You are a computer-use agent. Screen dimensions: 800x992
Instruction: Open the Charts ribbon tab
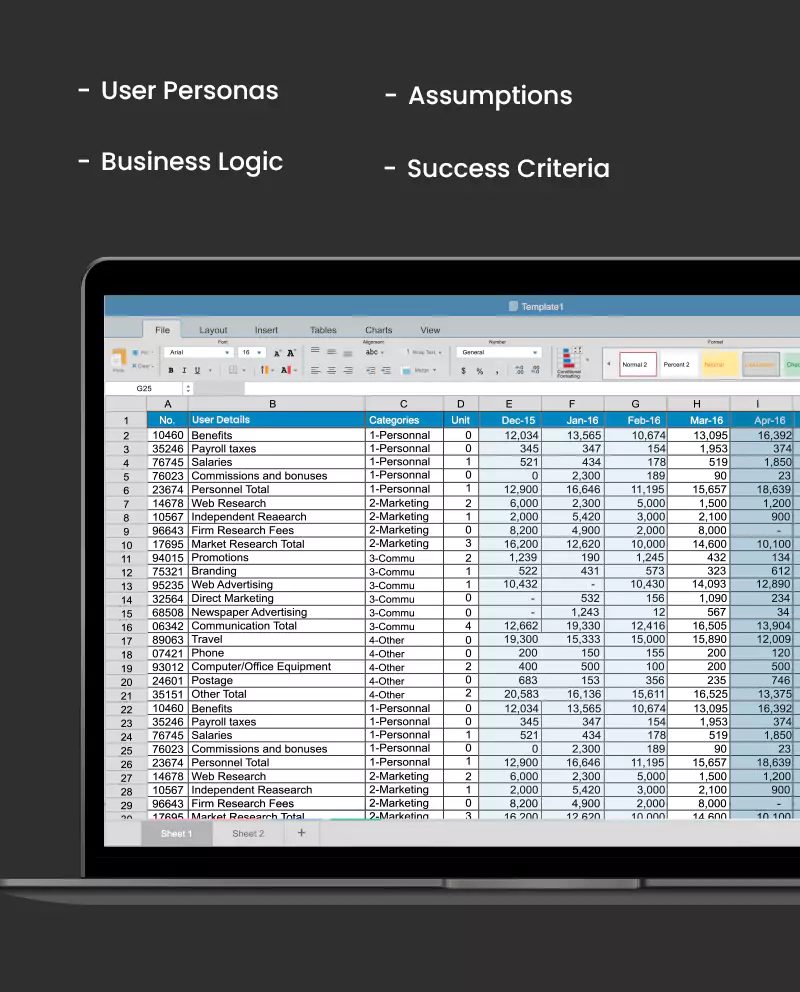(x=379, y=330)
